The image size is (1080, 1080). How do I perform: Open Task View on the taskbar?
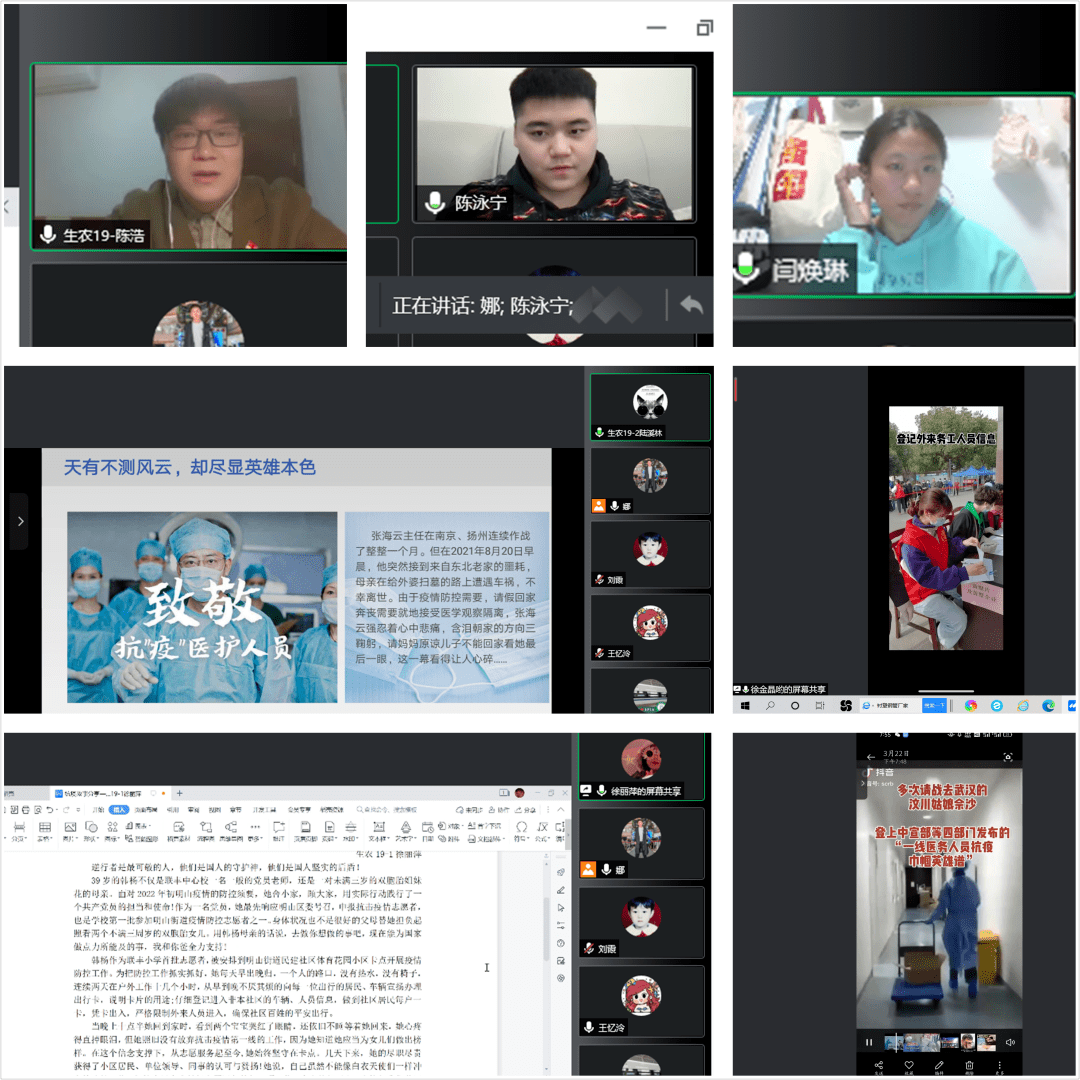tap(820, 705)
